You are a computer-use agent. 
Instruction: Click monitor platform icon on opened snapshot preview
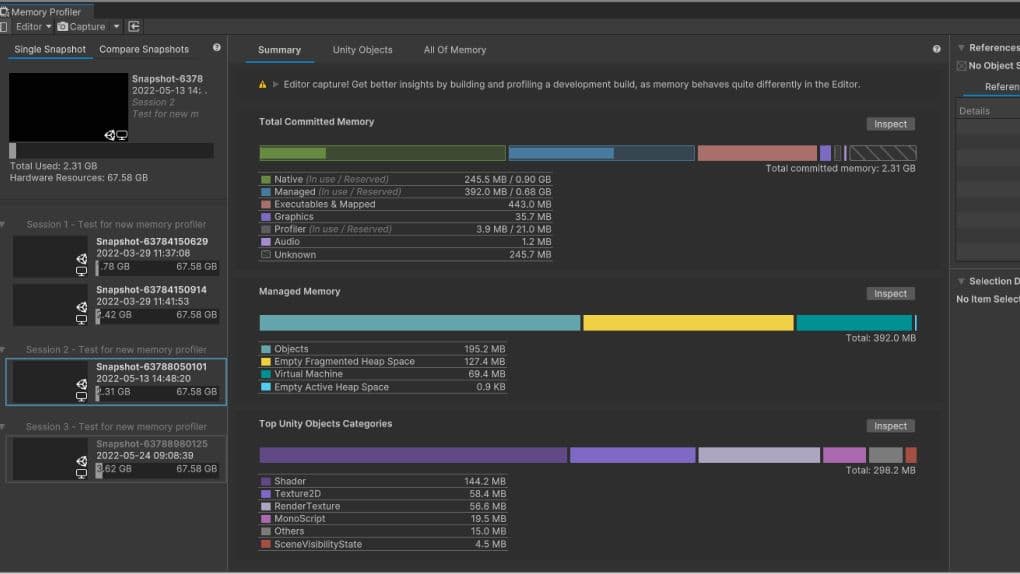coord(122,135)
